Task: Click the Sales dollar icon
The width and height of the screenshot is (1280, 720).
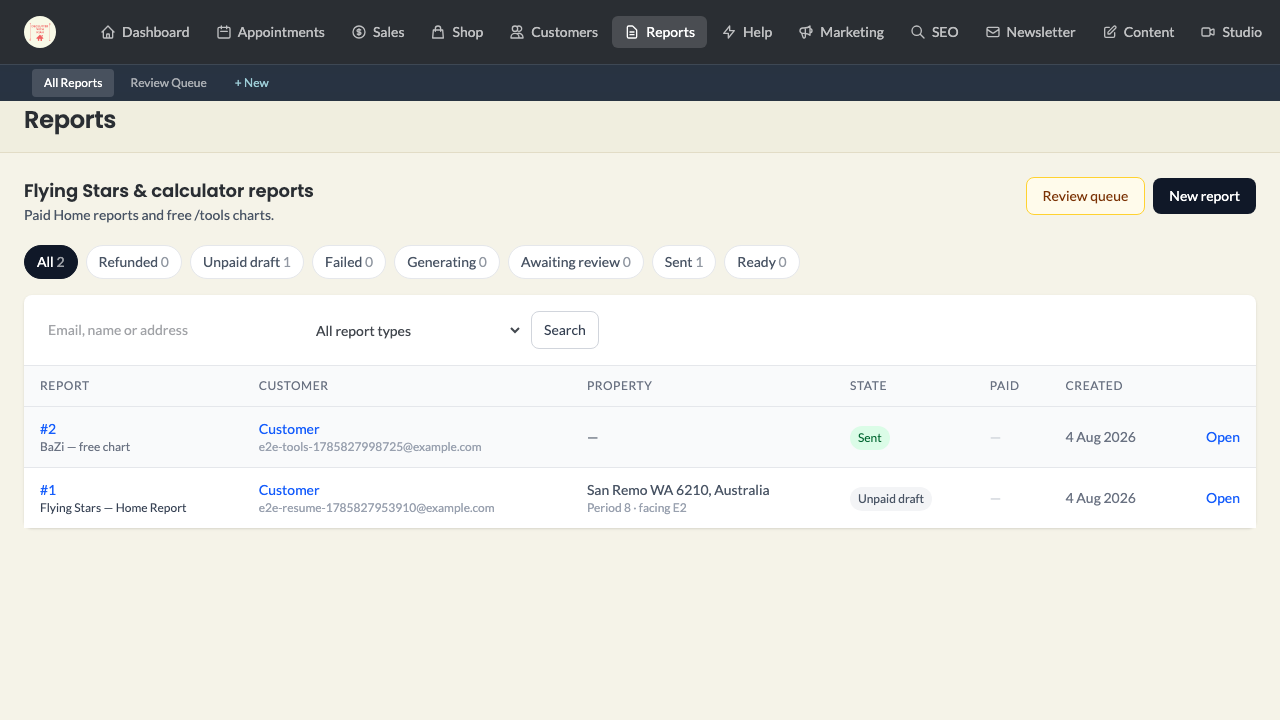Action: pyautogui.click(x=359, y=32)
